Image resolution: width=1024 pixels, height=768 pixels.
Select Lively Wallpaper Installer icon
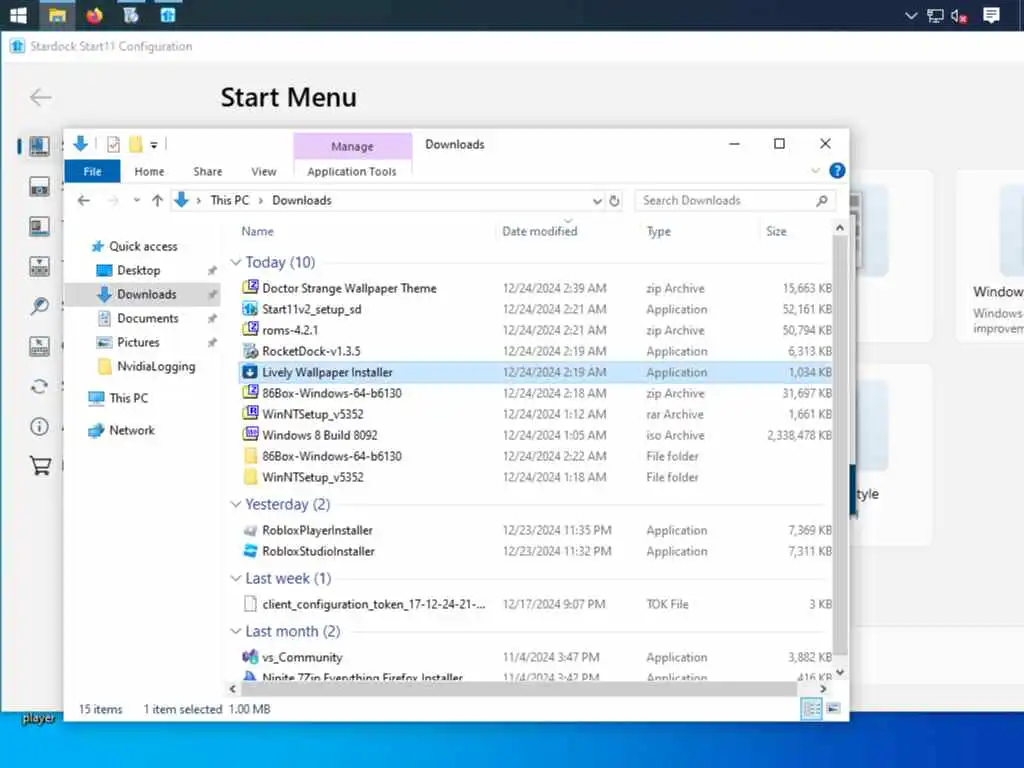(250, 372)
